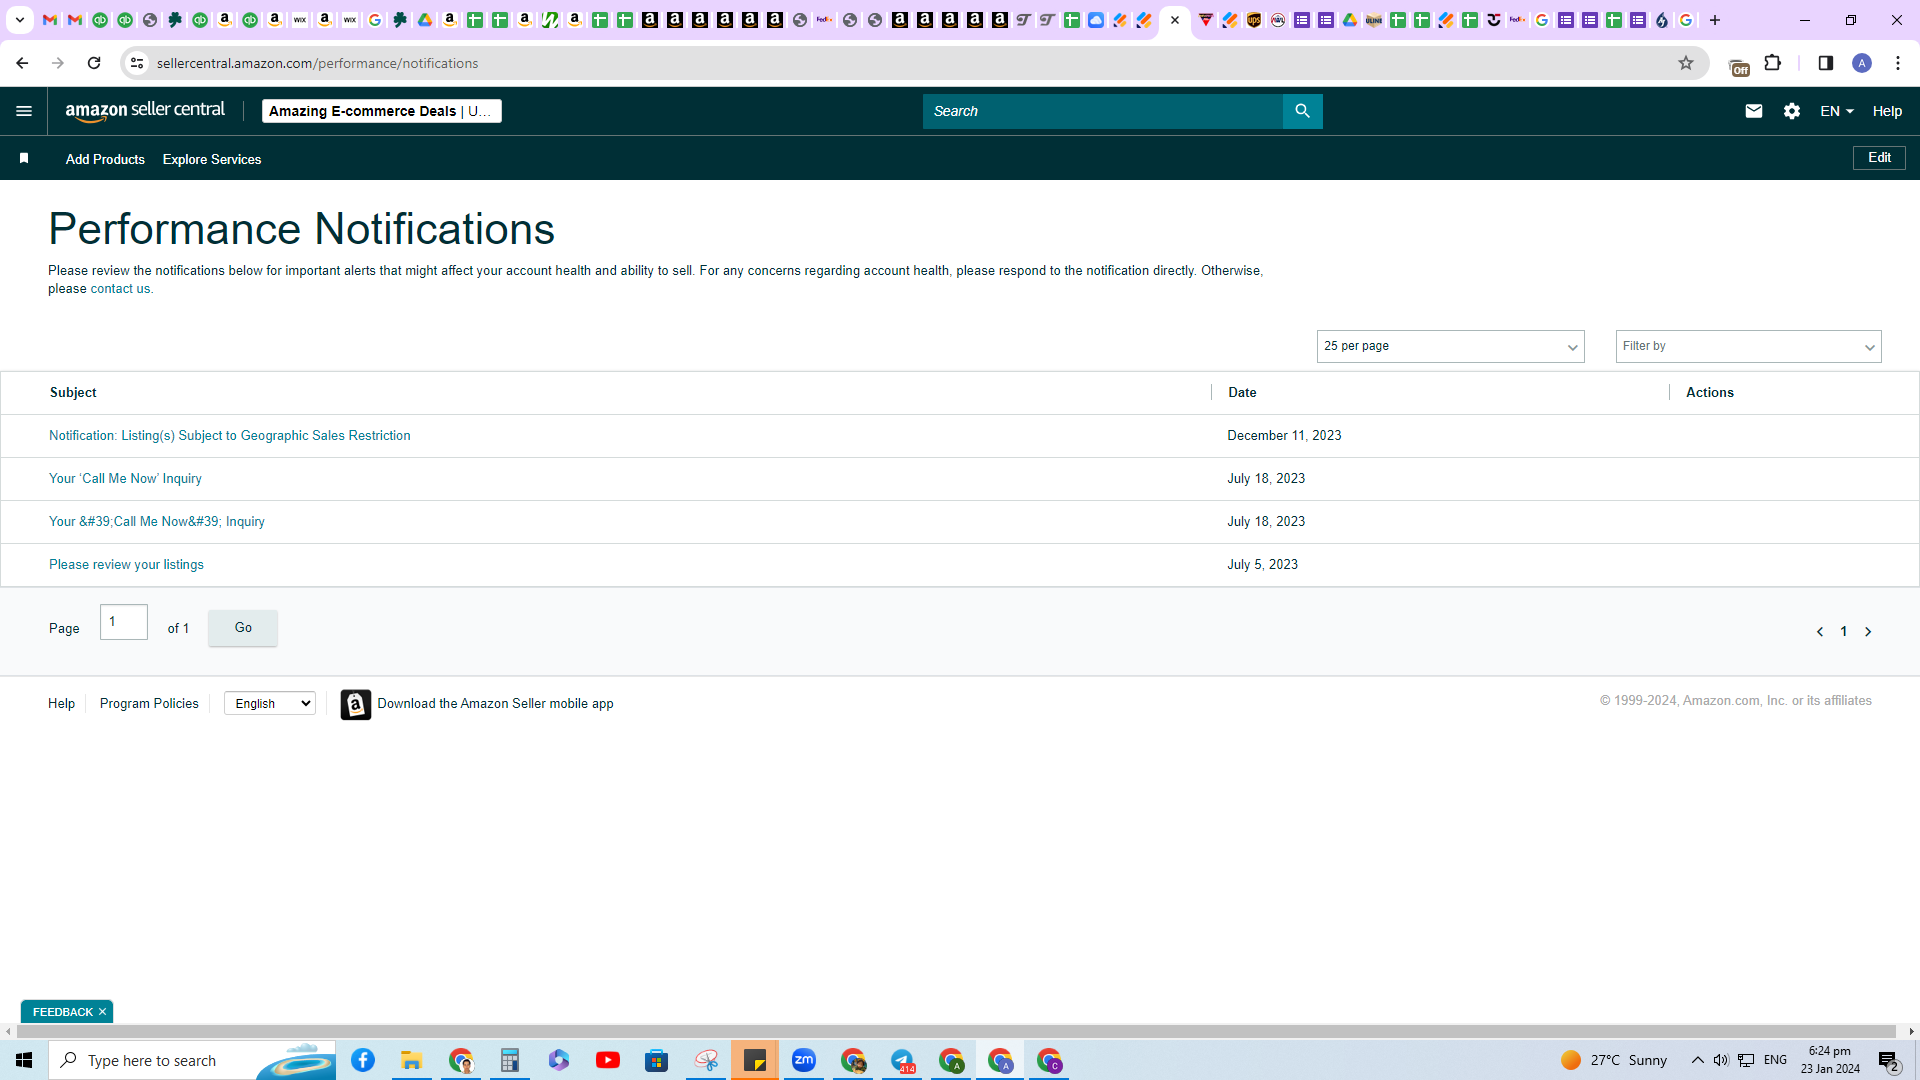Open the Chrome three-dot menu
The image size is (1920, 1080).
[1897, 63]
